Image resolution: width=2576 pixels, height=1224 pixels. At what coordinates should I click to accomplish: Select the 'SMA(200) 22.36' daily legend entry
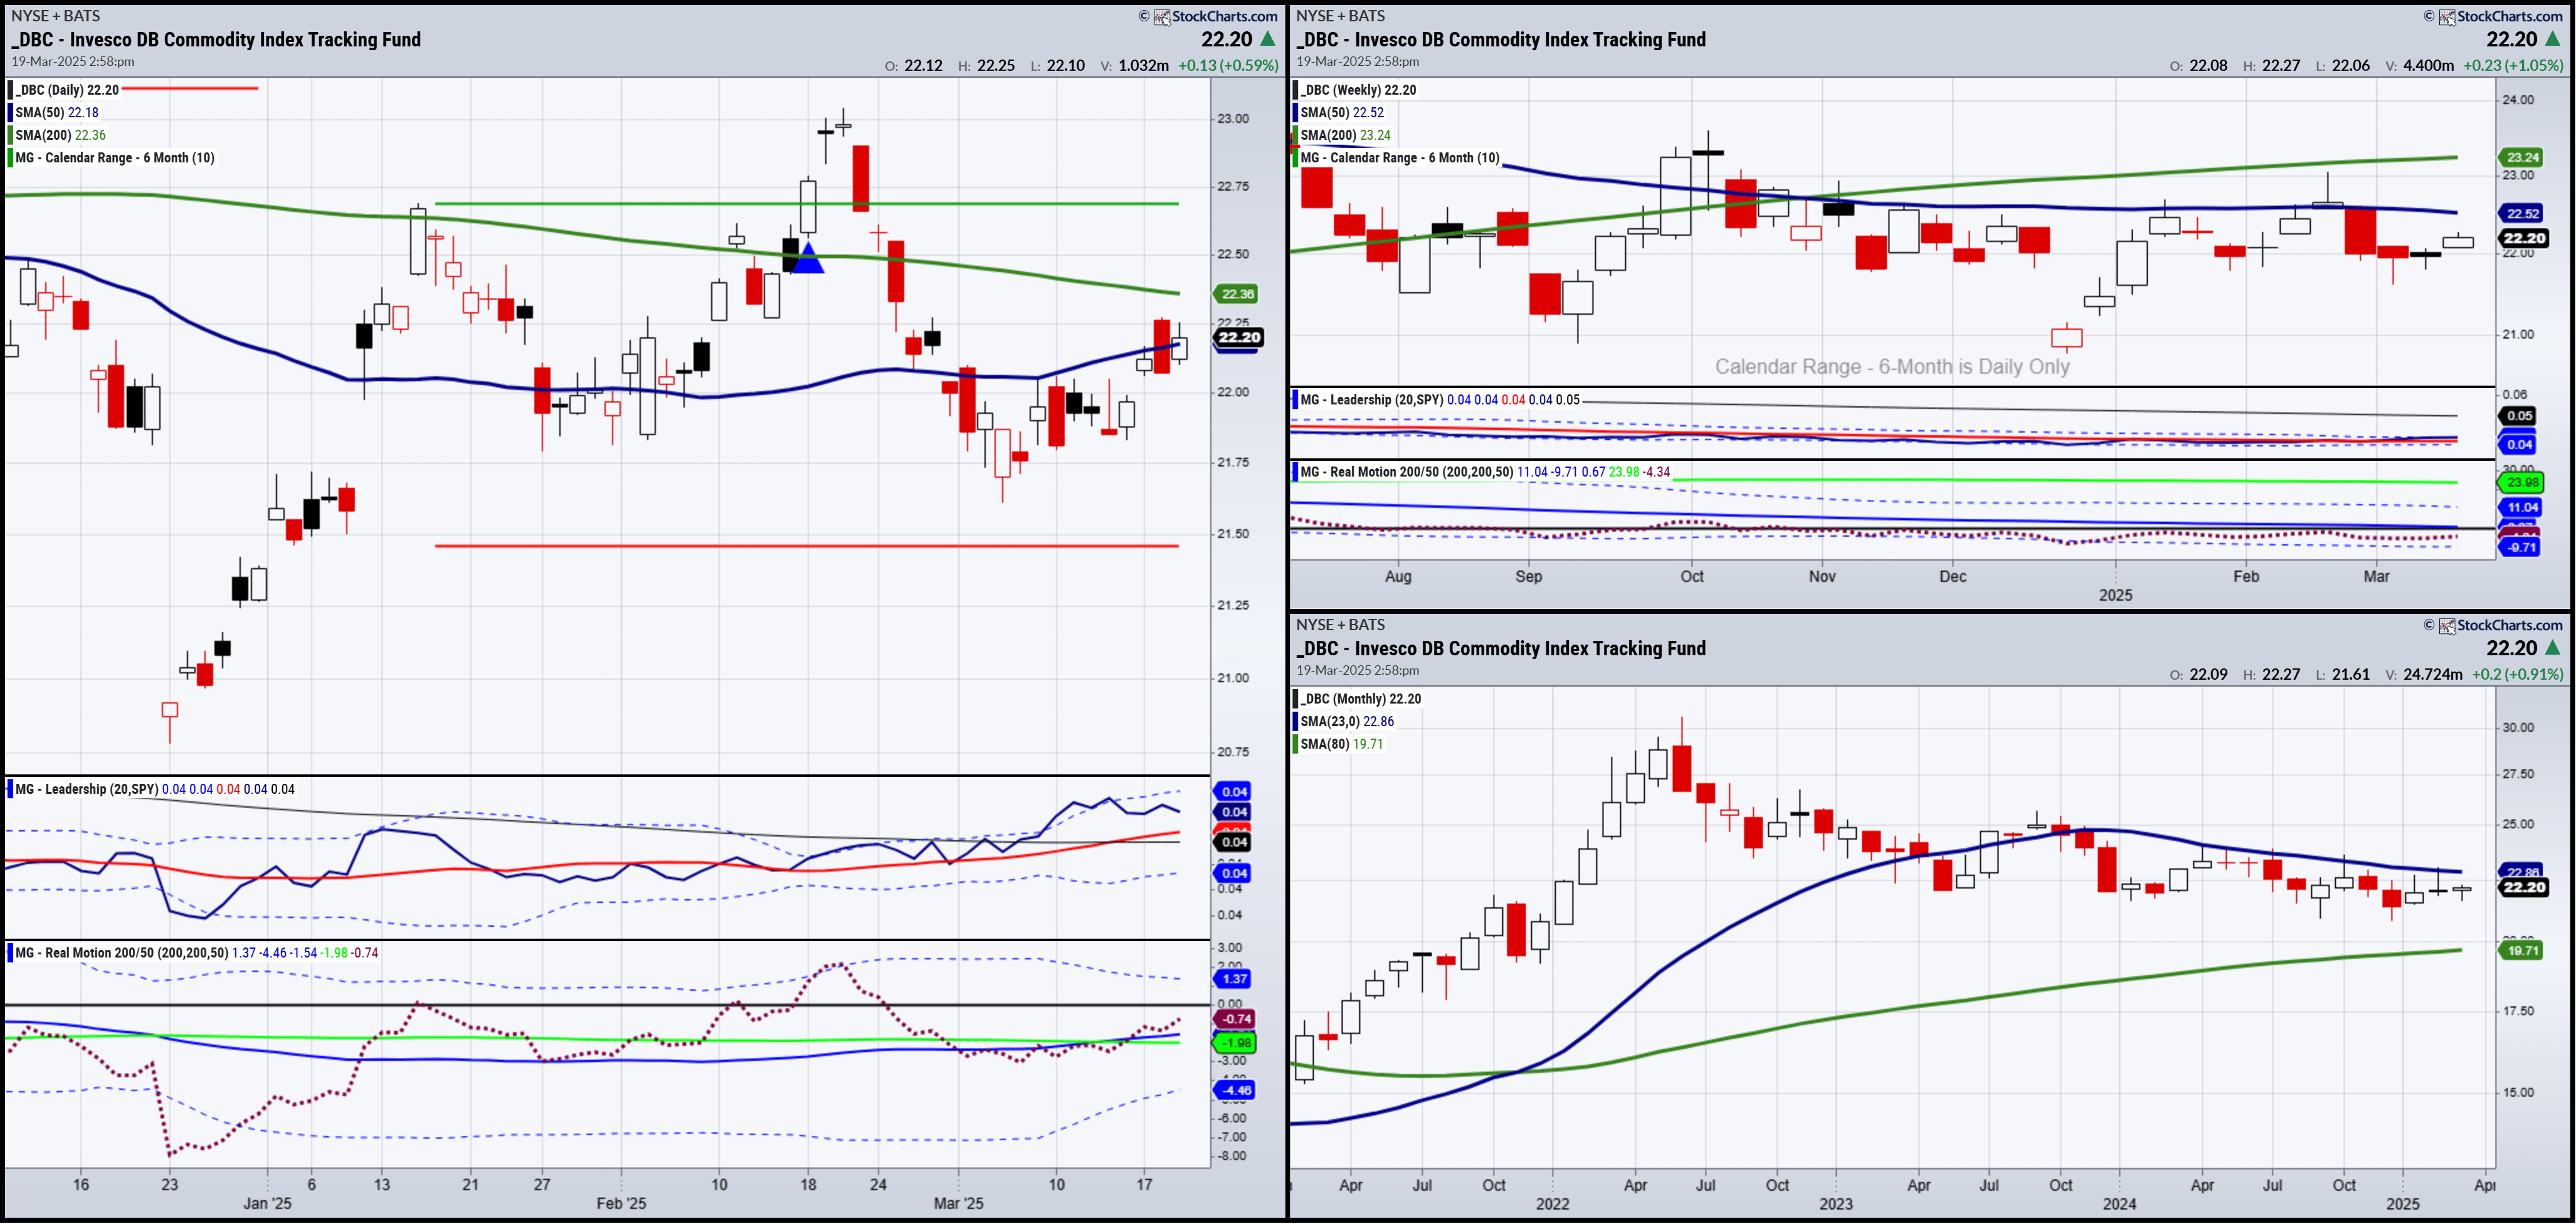61,135
